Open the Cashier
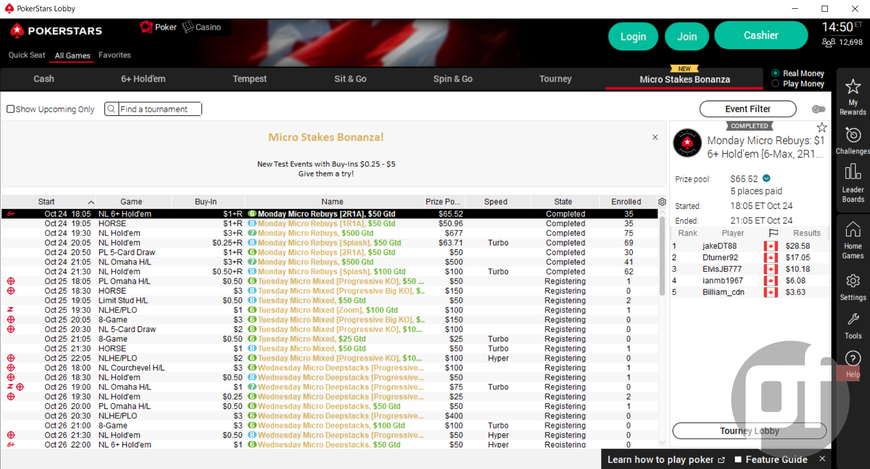Image resolution: width=870 pixels, height=469 pixels. pos(761,35)
